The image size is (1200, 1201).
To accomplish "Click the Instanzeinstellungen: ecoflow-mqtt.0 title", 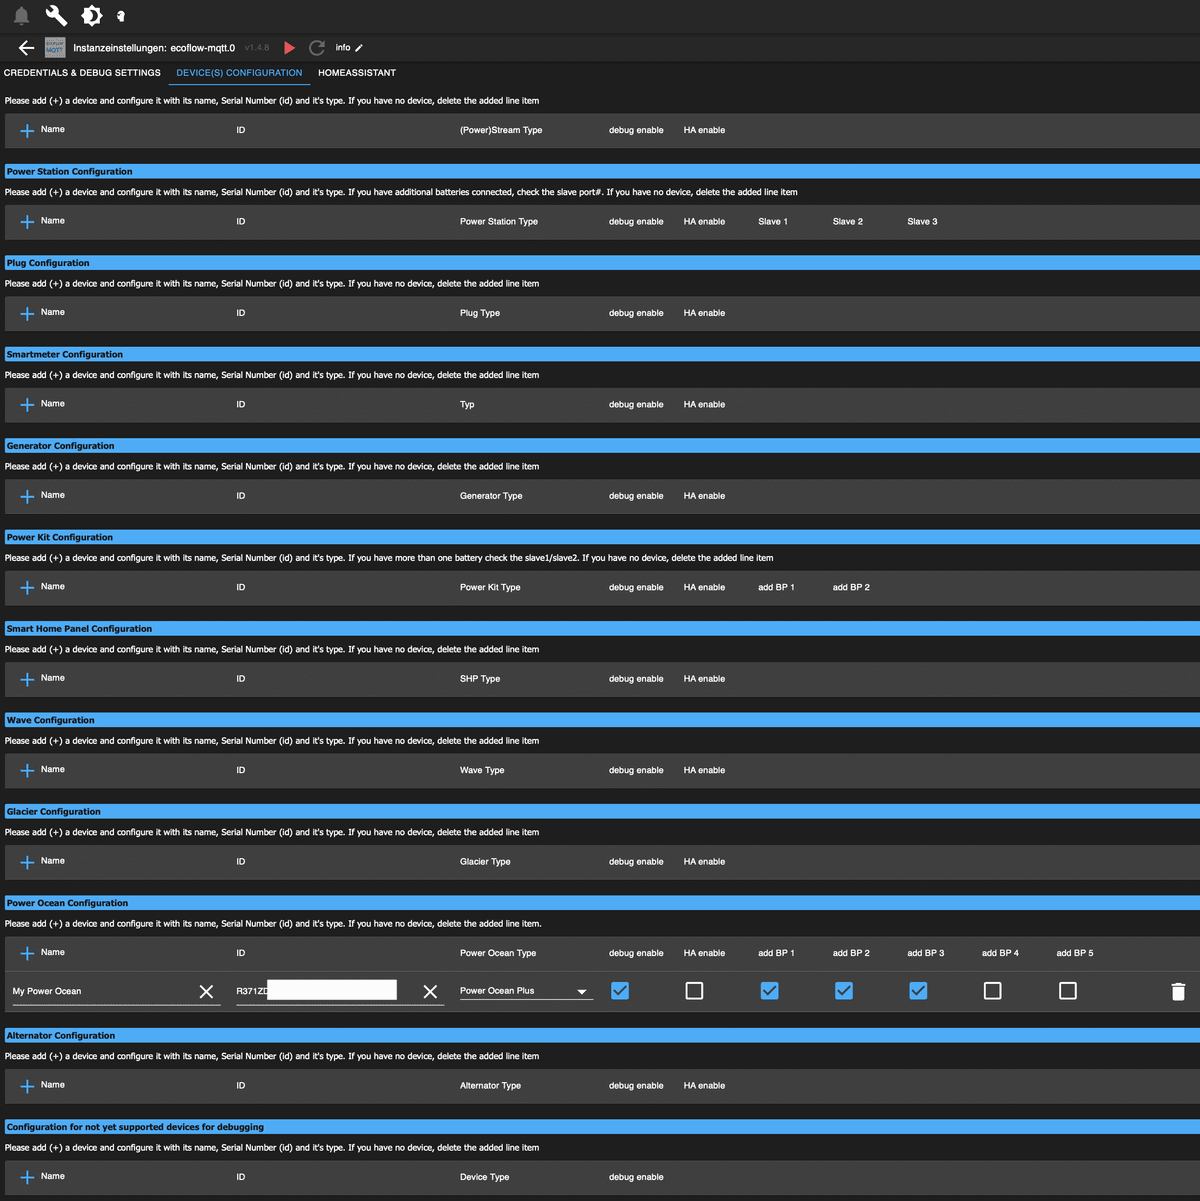I will (154, 48).
